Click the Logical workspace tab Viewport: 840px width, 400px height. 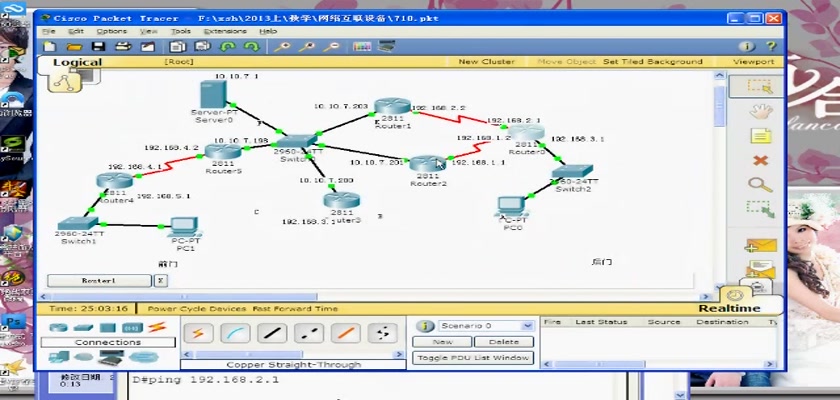[x=77, y=62]
